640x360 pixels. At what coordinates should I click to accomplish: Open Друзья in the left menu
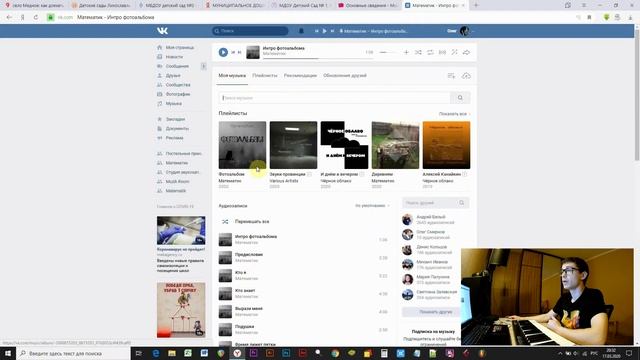pos(173,76)
